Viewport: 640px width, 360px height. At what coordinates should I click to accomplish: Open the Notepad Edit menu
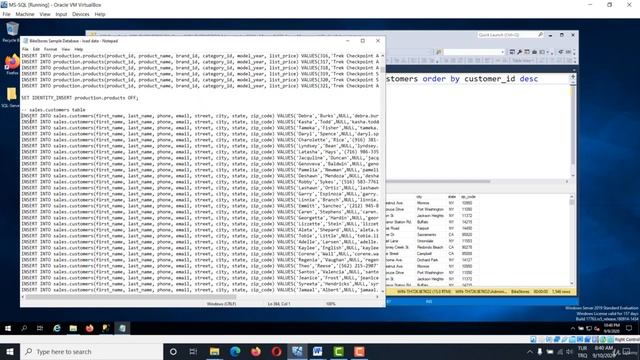(36, 49)
